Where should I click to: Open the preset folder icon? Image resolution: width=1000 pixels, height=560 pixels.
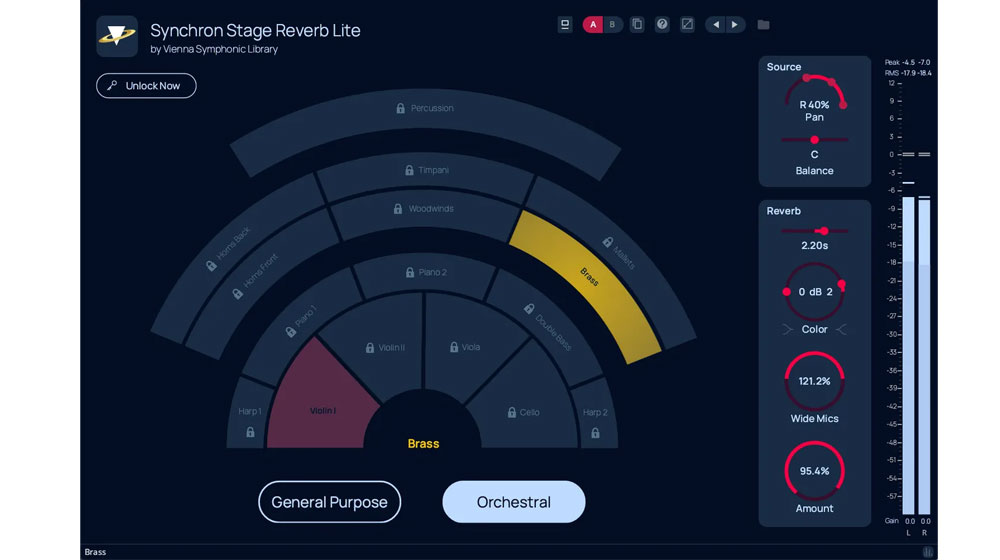(x=764, y=24)
